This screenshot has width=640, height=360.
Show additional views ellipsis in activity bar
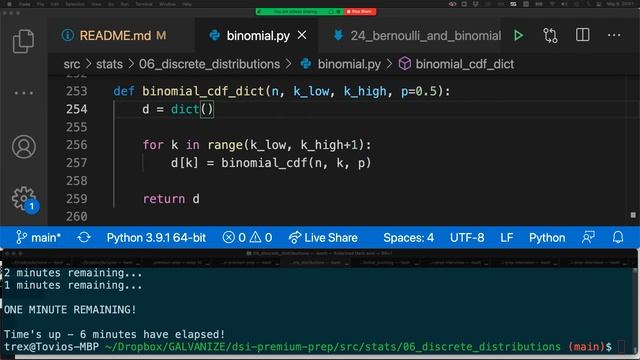[23, 93]
